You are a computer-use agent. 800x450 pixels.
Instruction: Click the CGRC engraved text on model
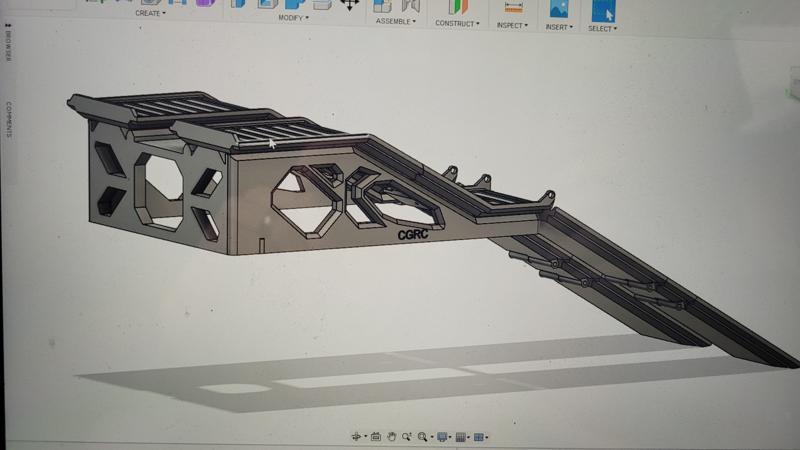tap(413, 234)
